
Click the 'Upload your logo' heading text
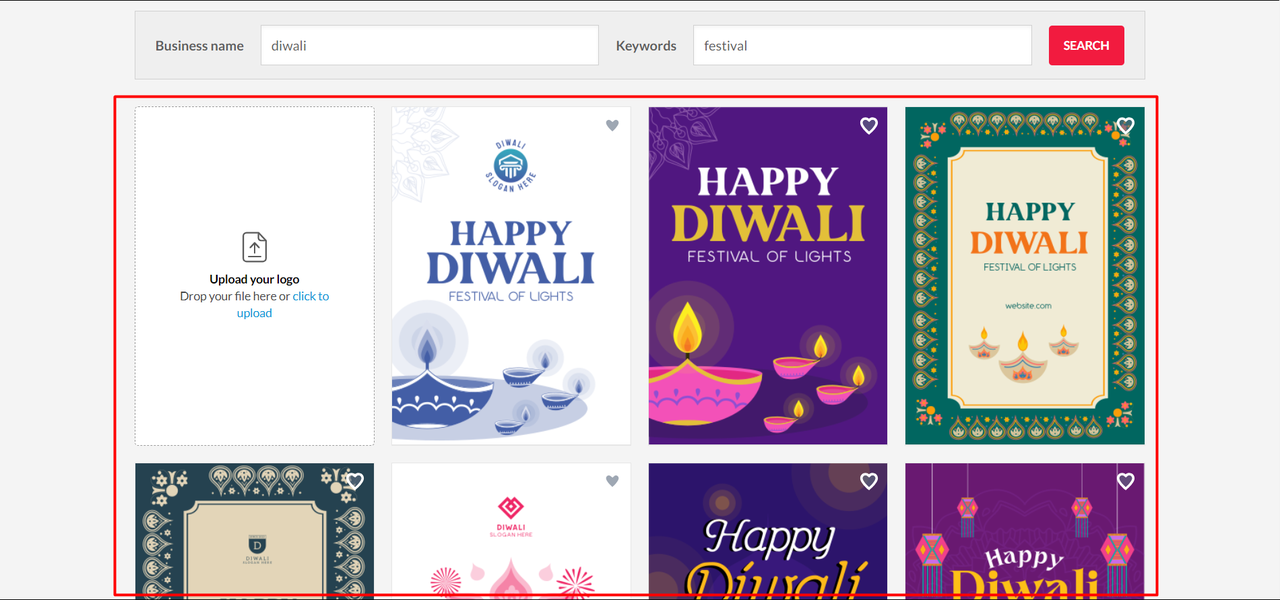pos(255,279)
